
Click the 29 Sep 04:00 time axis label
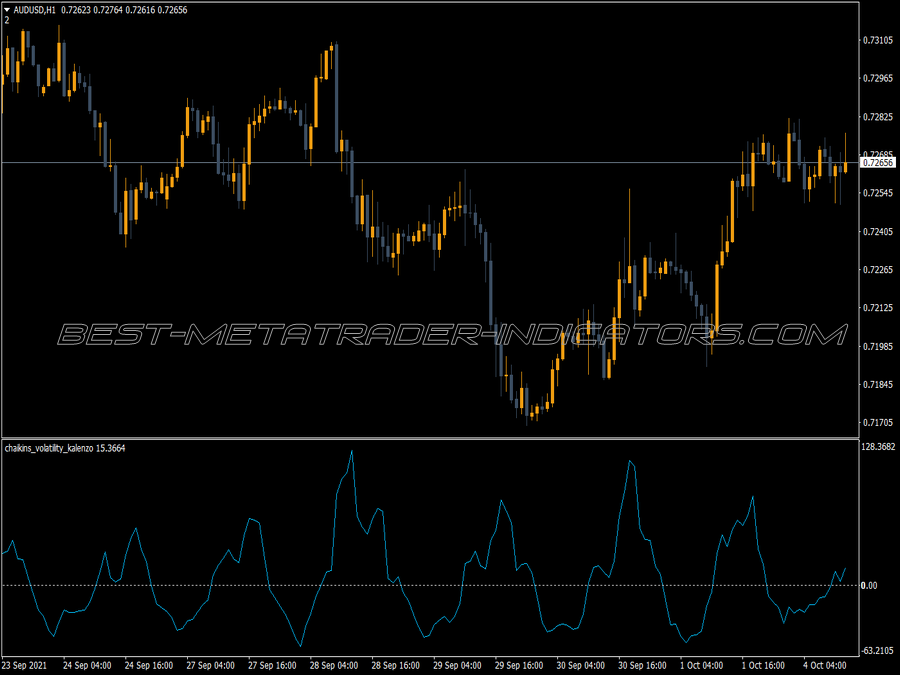click(457, 666)
